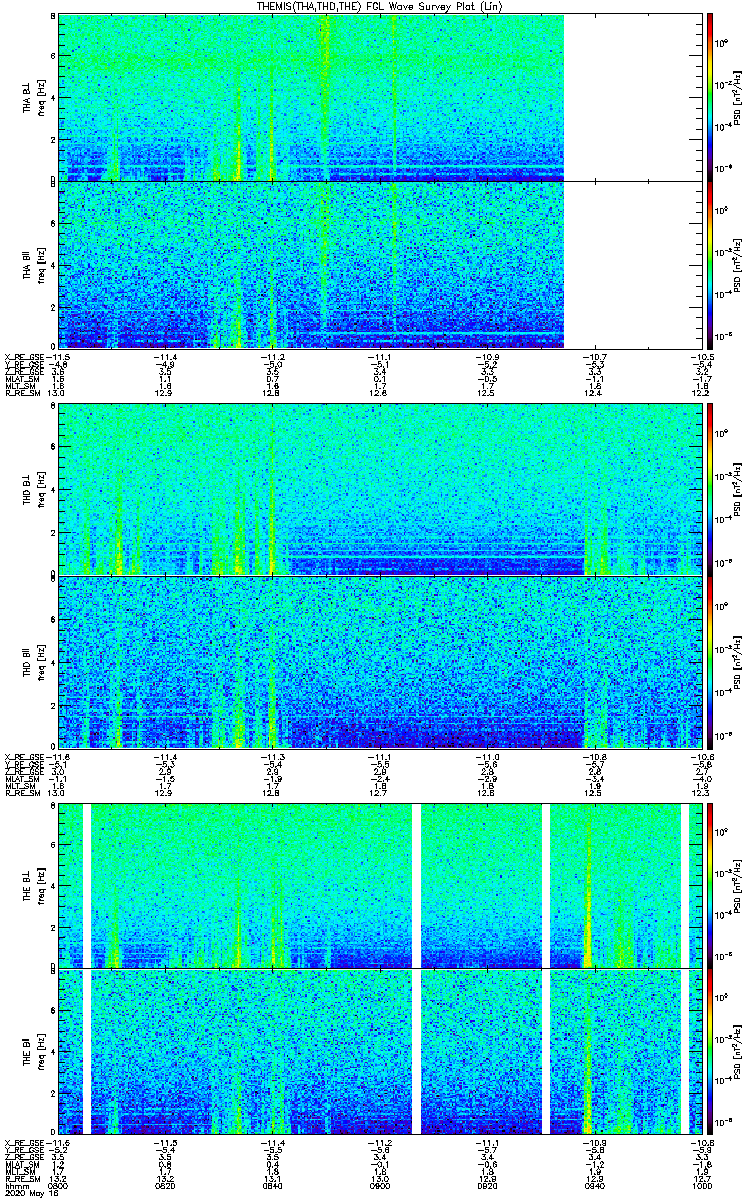Viewport: 750px width, 1200px height.
Task: Select the THE B∥ spectrogram panel
Action: (x=380, y=1052)
